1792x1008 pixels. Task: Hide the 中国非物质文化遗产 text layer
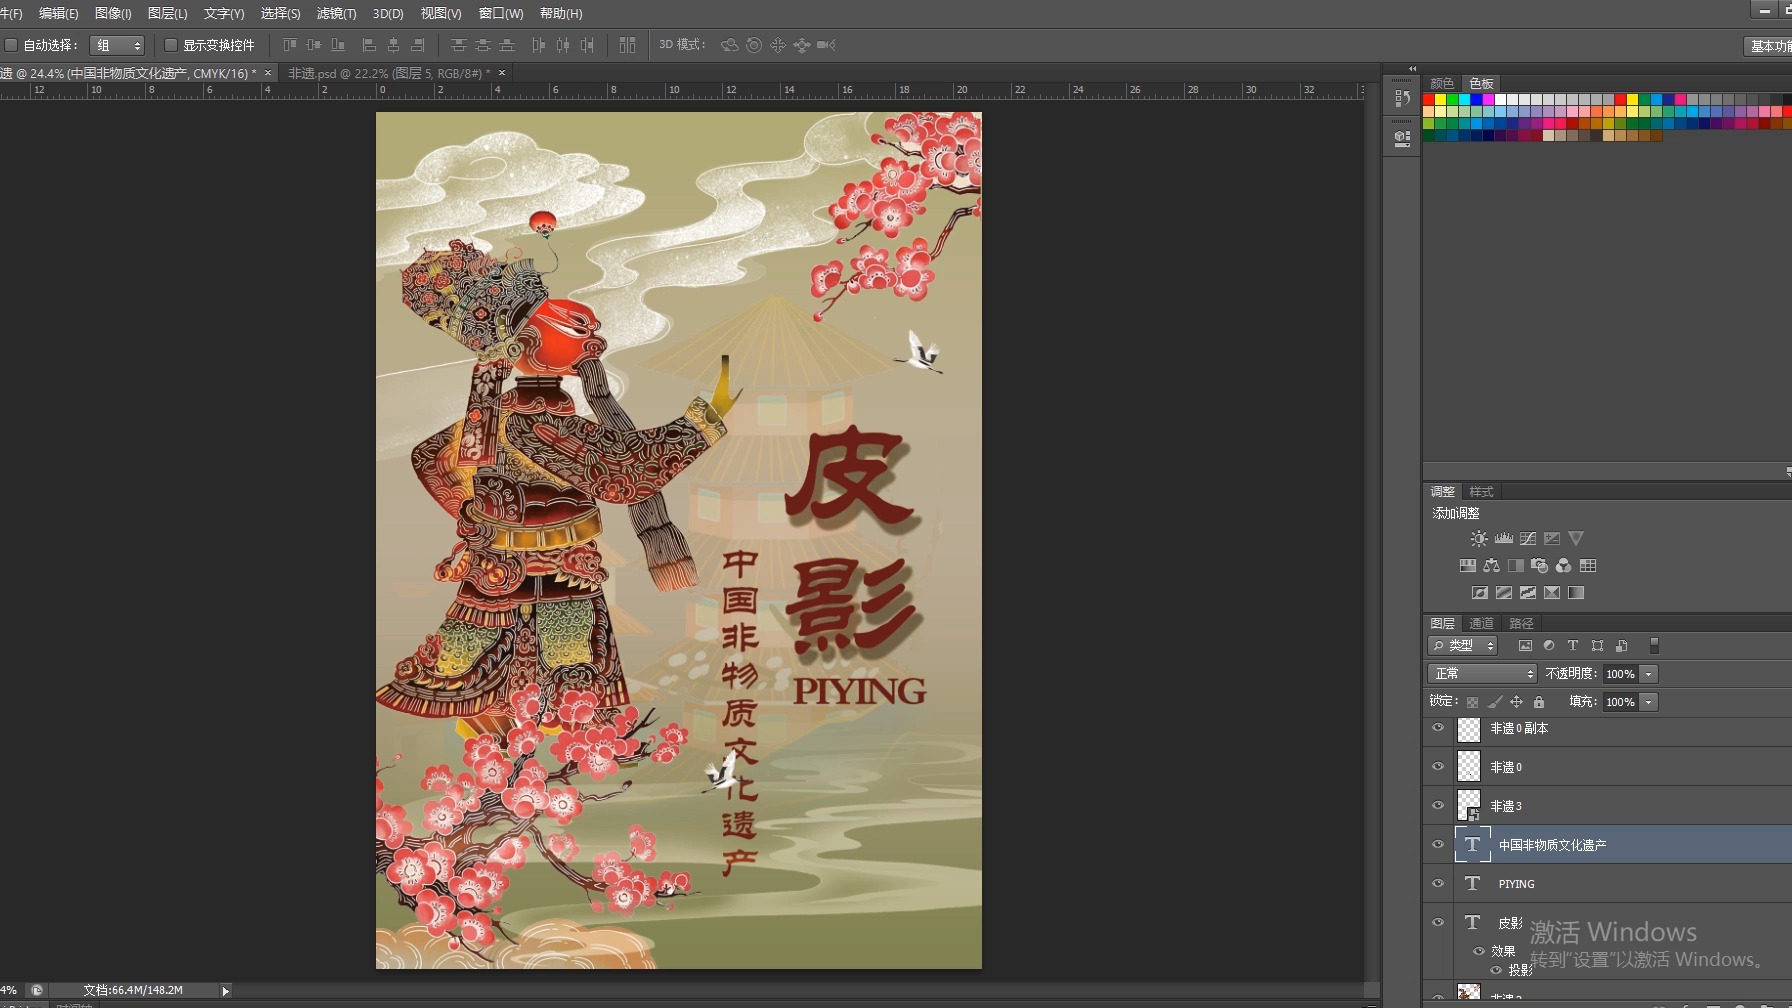point(1438,845)
